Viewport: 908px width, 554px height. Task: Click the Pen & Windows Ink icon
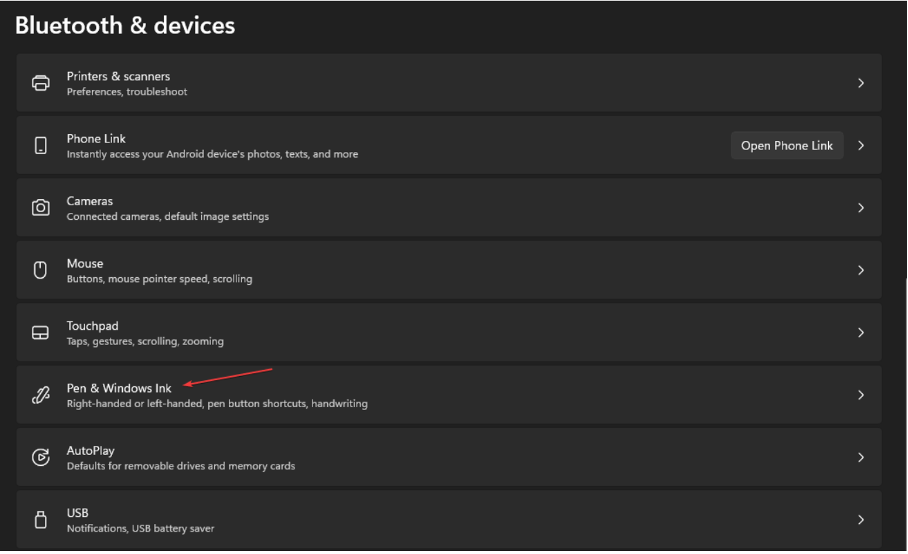[x=41, y=395]
